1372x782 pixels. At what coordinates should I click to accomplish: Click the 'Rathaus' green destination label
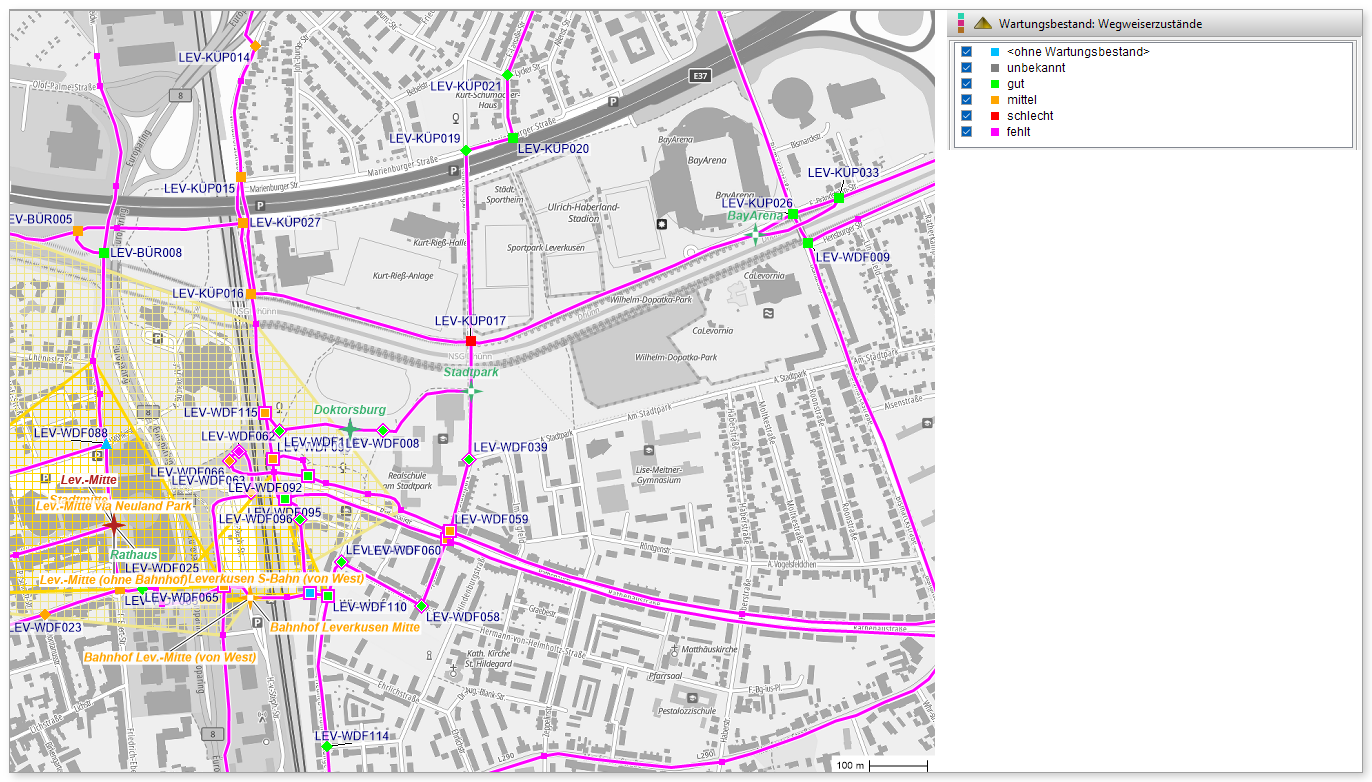(134, 554)
